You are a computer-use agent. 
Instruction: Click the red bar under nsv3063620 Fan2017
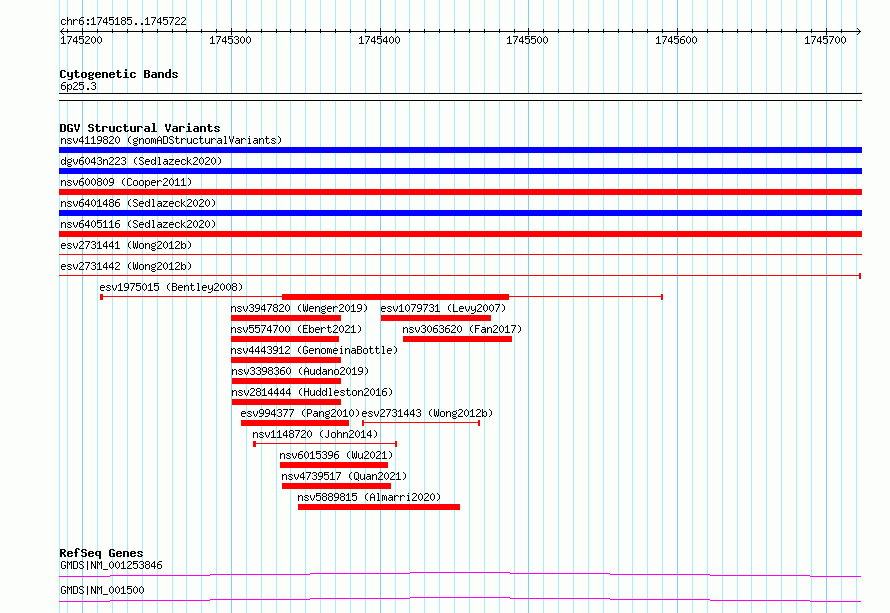(457, 339)
